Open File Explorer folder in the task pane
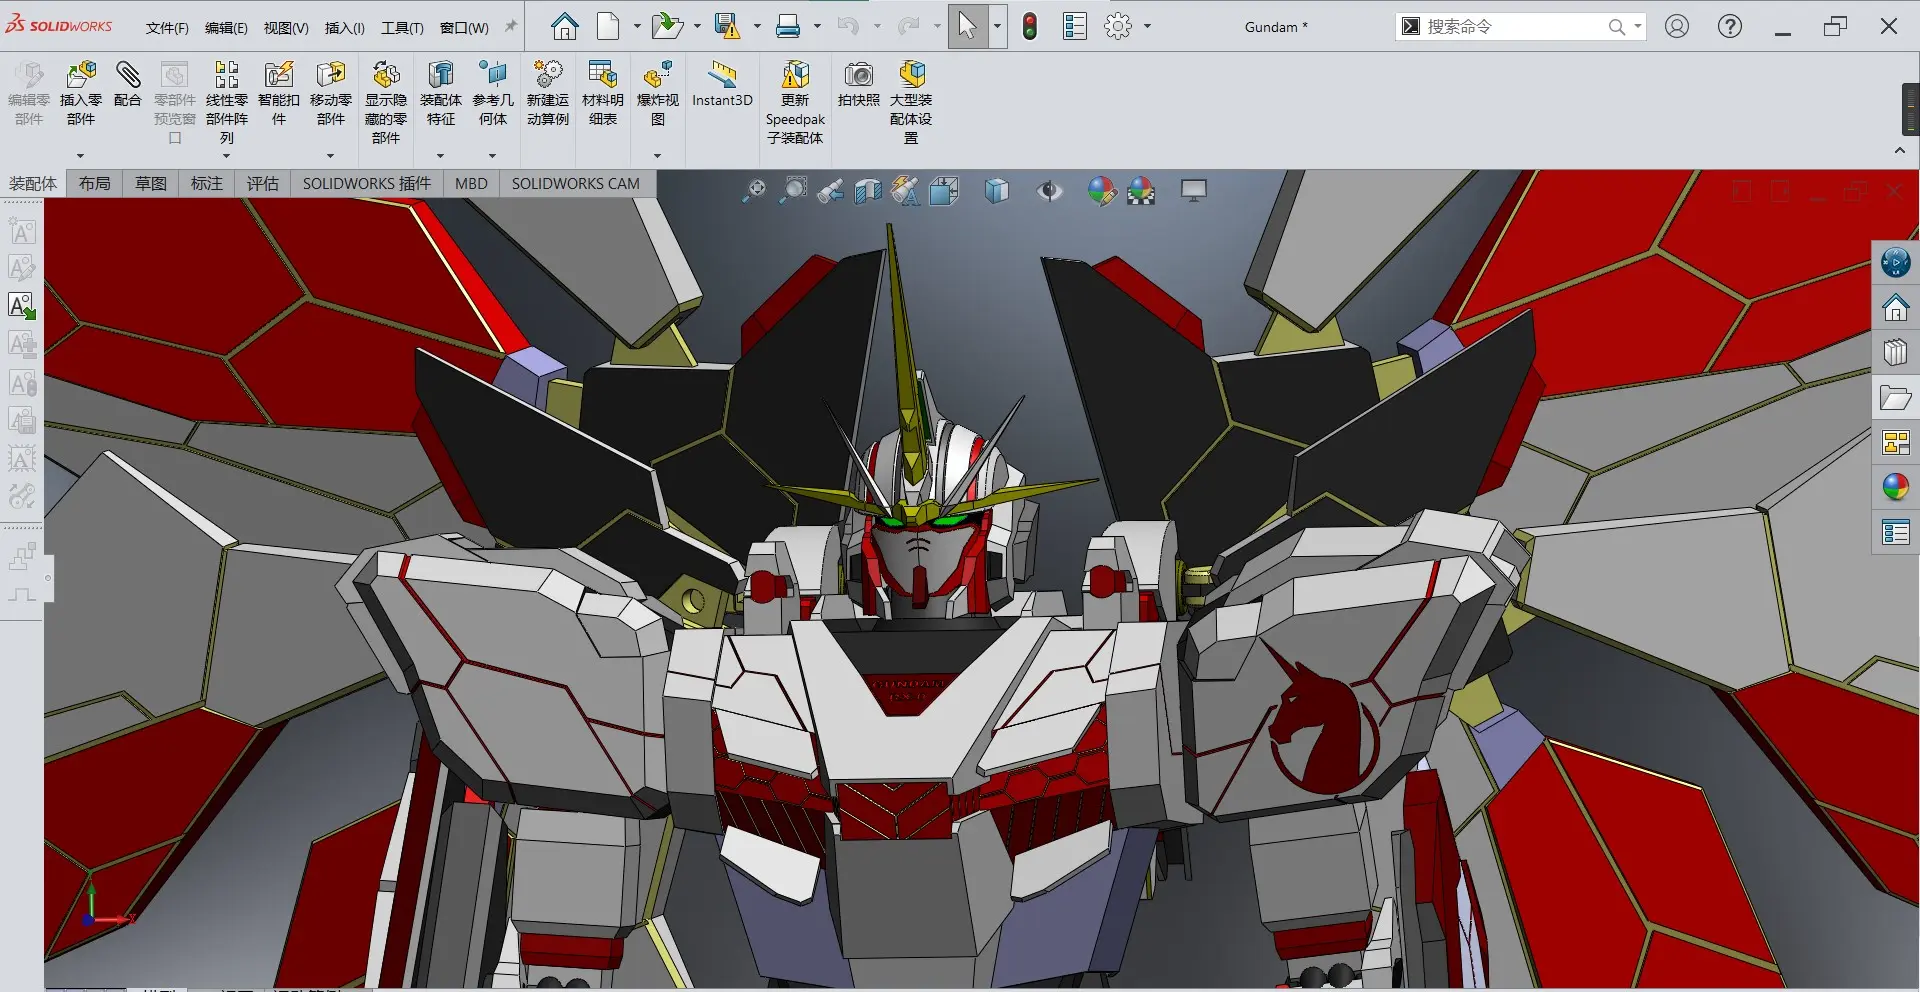Image resolution: width=1920 pixels, height=992 pixels. click(x=1896, y=398)
